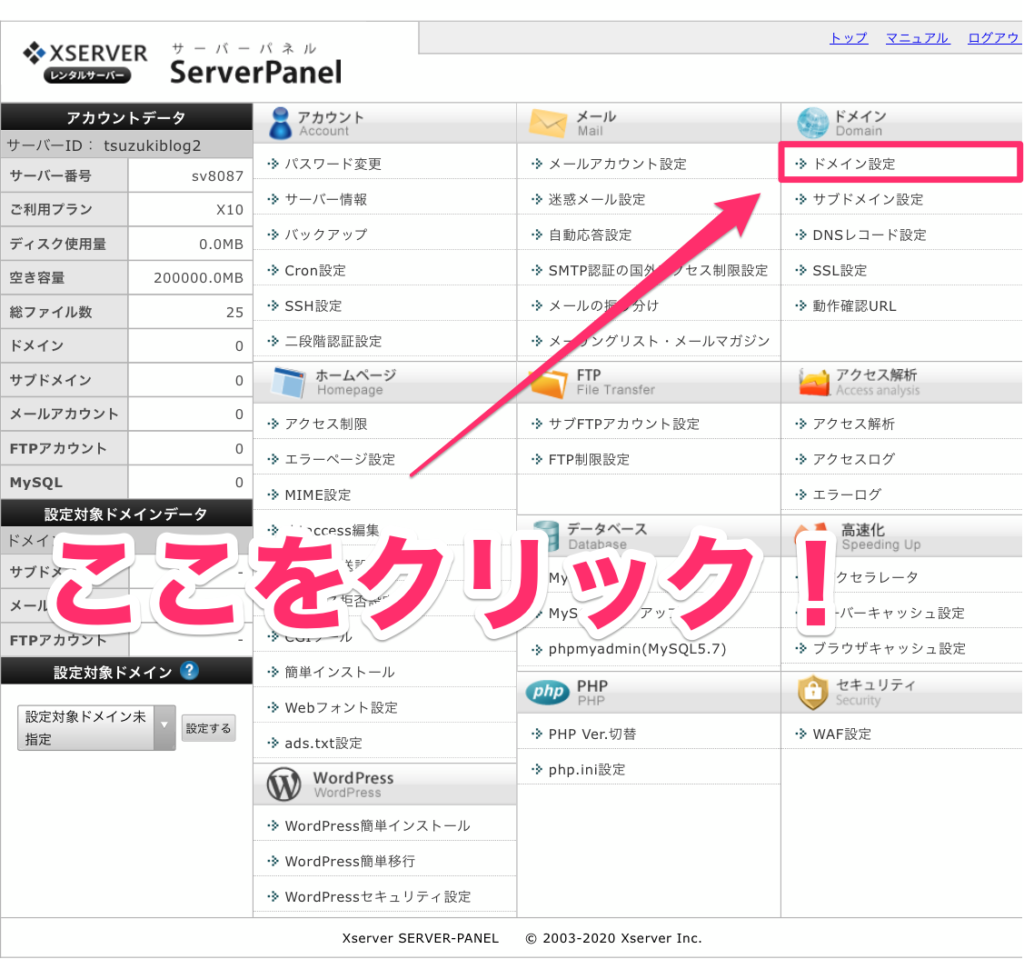Open WordPress簡単インストール
1024x959 pixels.
377,825
